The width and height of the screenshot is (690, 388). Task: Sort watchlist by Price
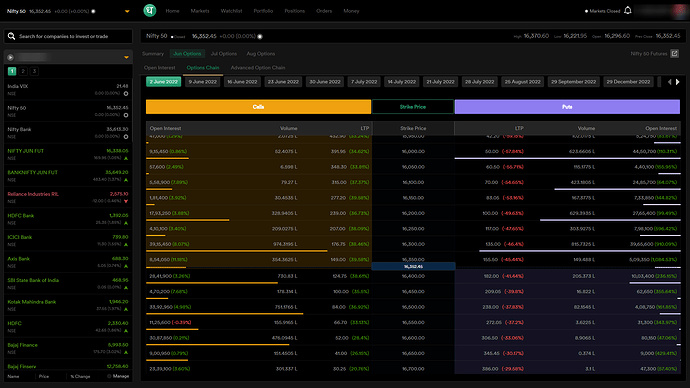pyautogui.click(x=44, y=377)
